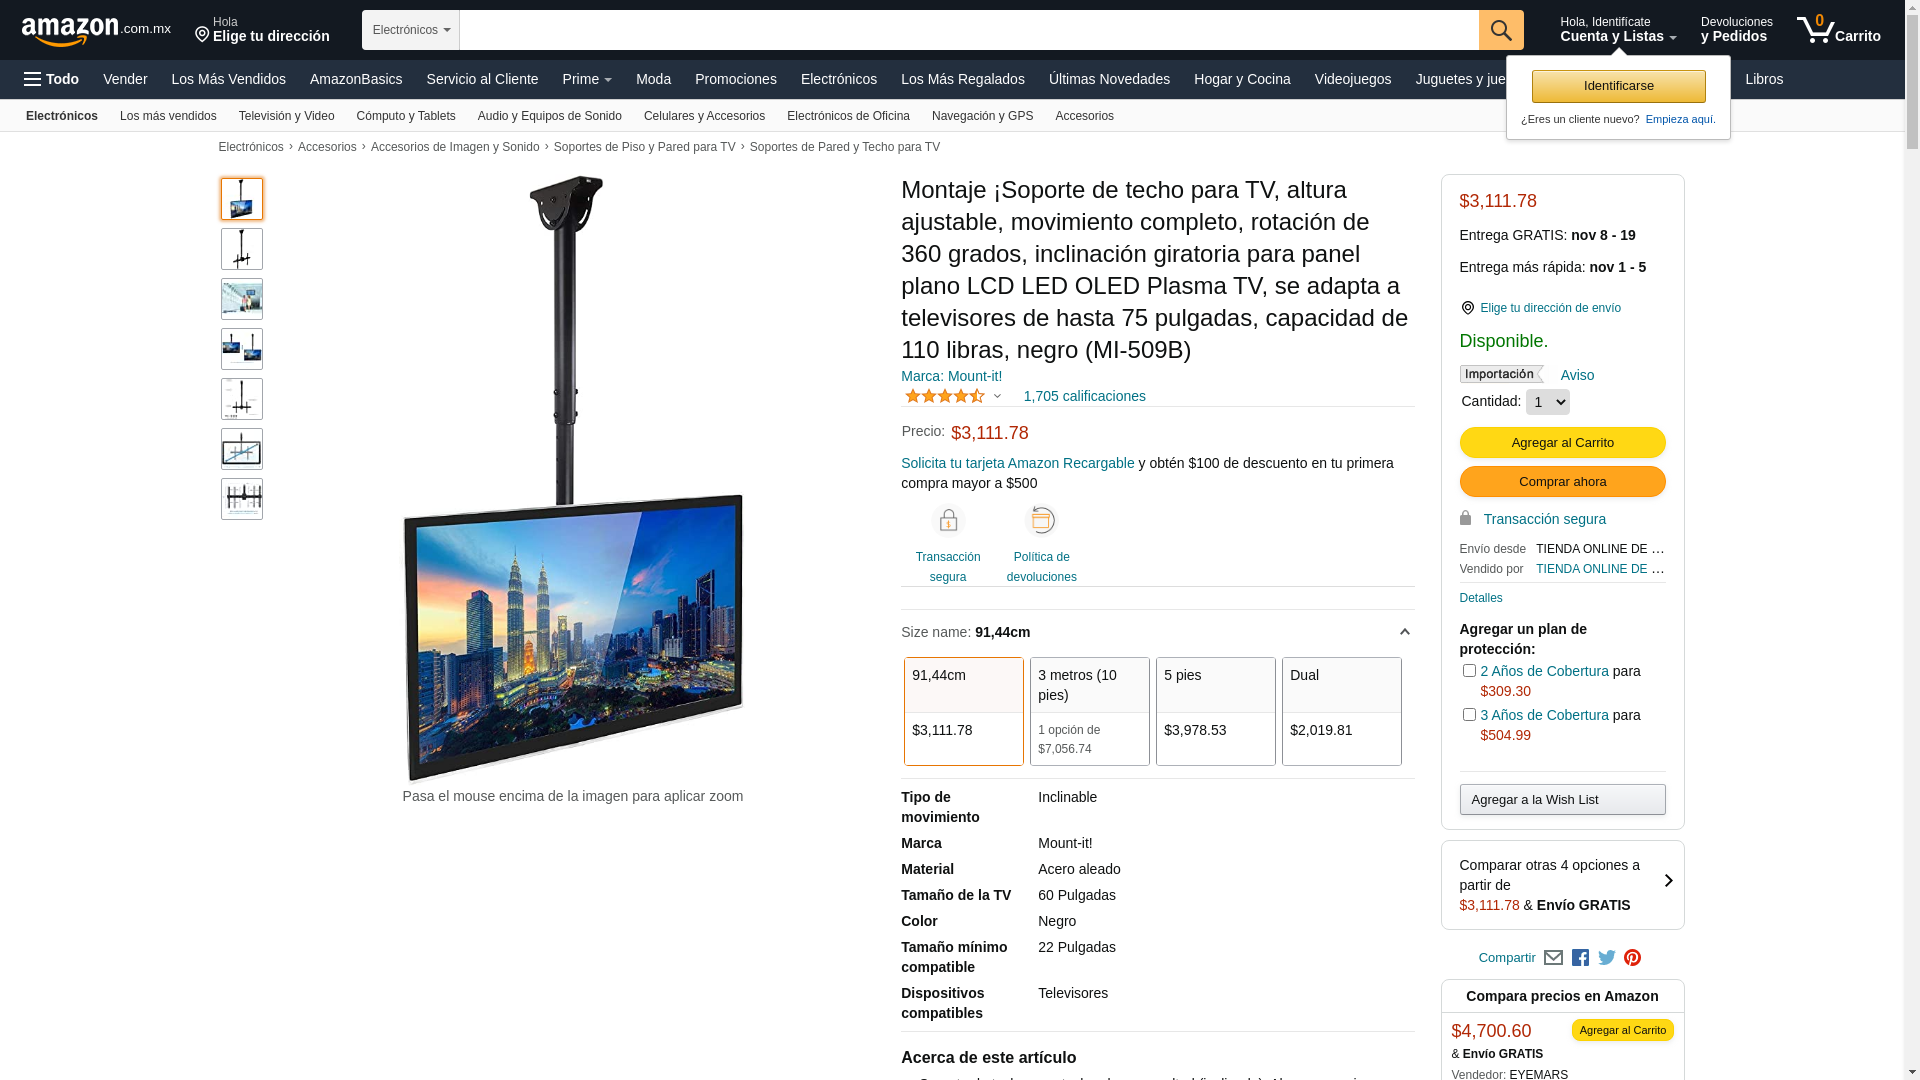
Task: Check the 2 Años de Cobertura option
Action: pyautogui.click(x=1469, y=671)
